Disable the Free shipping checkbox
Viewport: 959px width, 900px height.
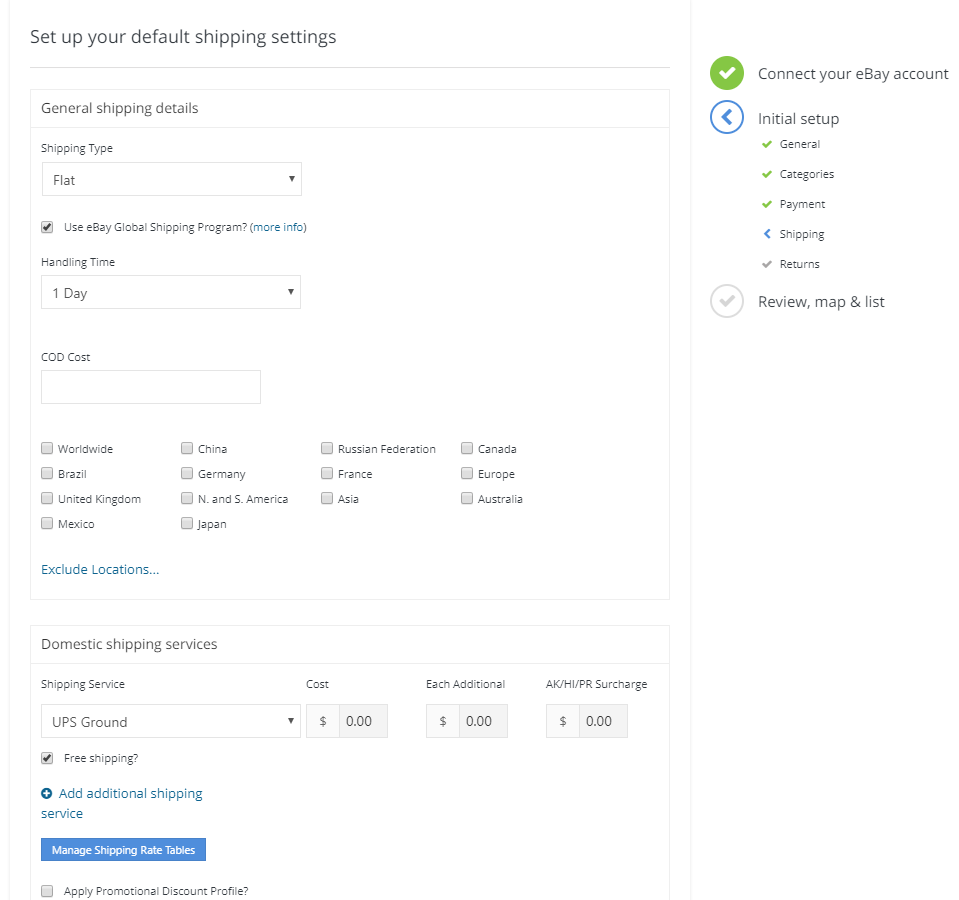coord(47,758)
